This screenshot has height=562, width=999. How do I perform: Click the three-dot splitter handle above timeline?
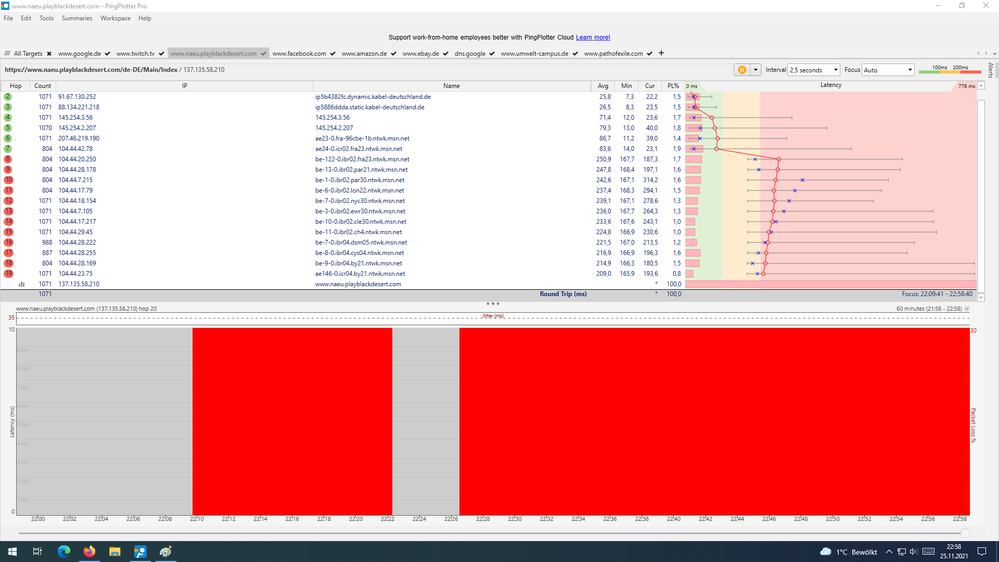coord(492,303)
